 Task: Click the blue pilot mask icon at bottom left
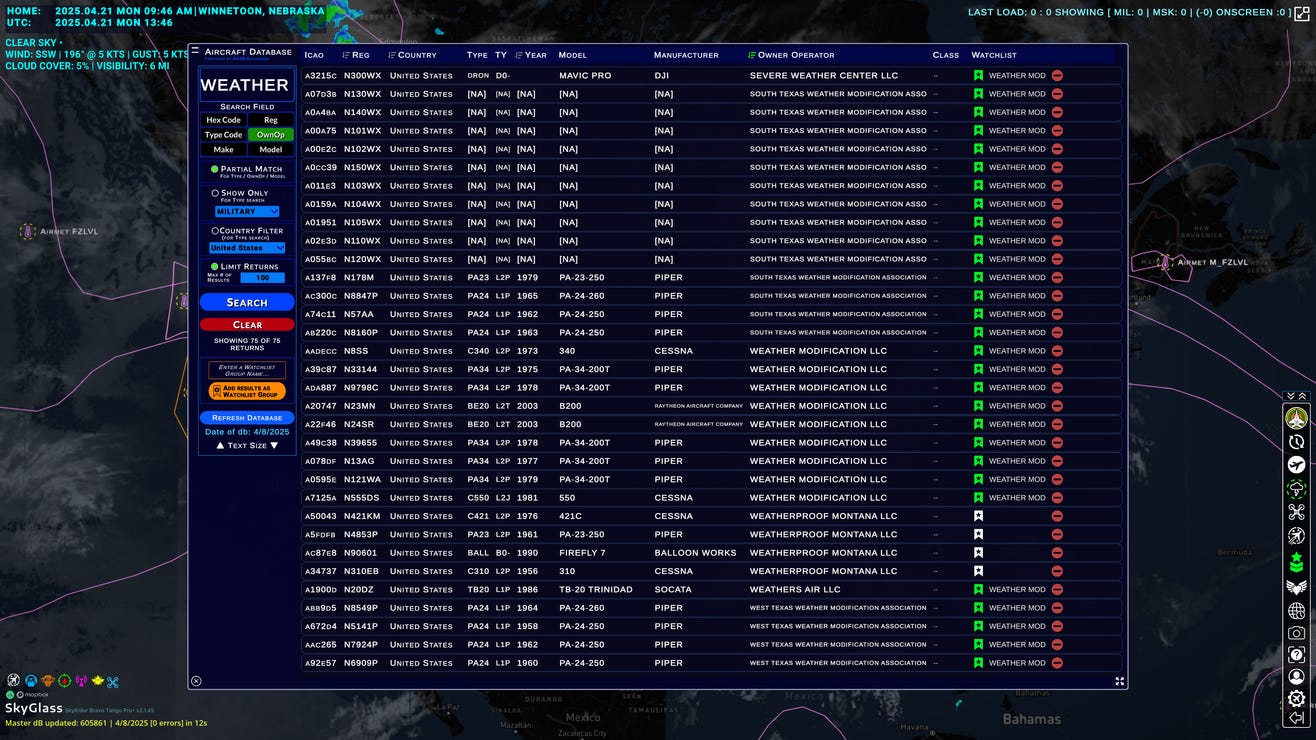31,681
